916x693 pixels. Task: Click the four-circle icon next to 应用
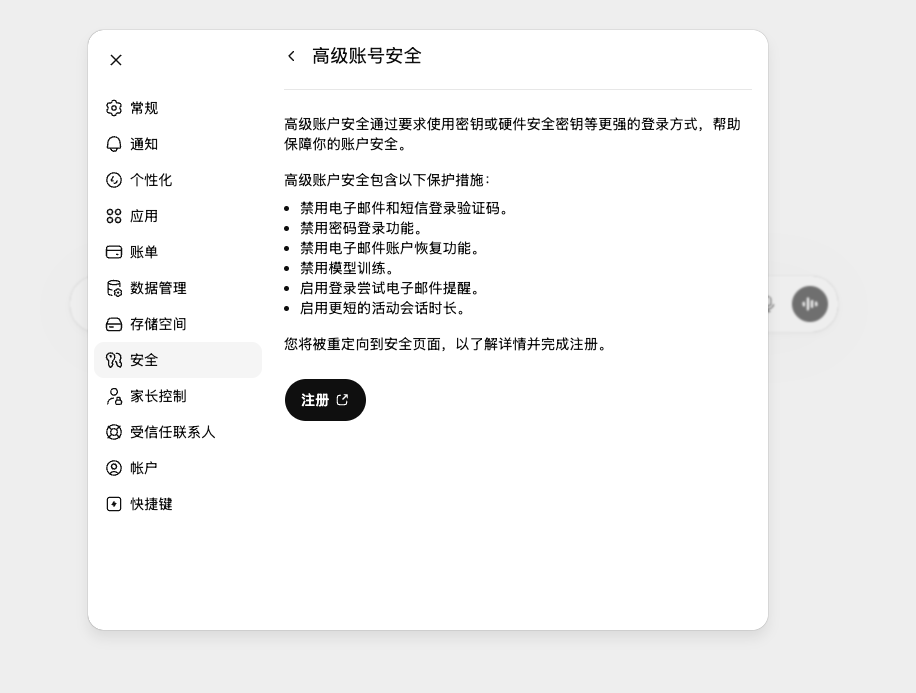[114, 216]
